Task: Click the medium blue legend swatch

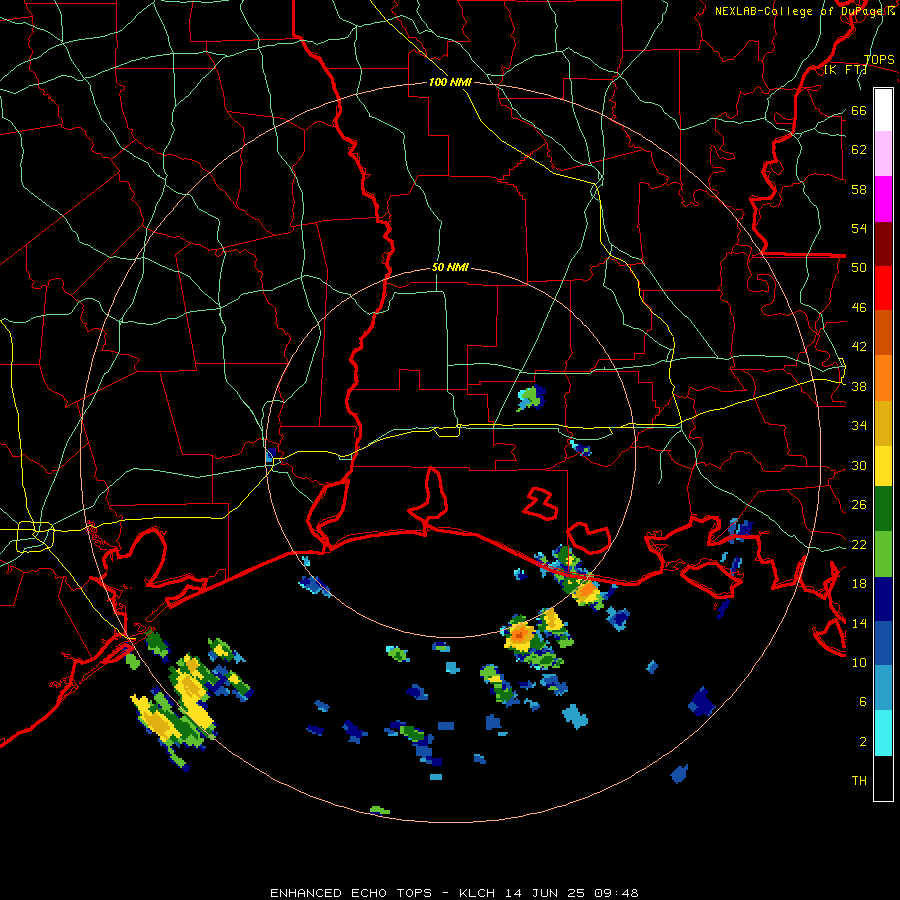Action: 883,643
